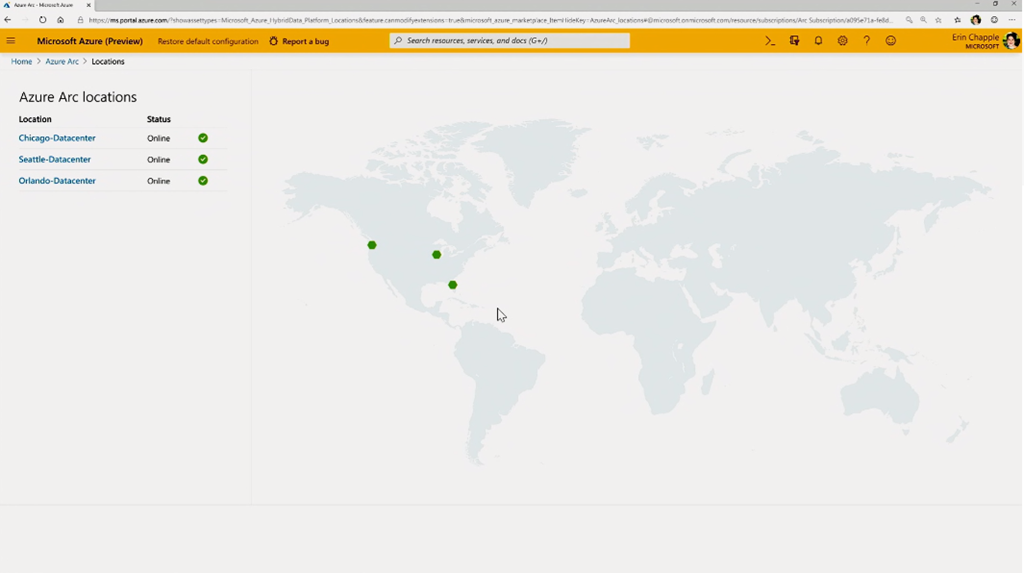This screenshot has height=573, width=1024.
Task: Open the Chicago-Datacenter location
Action: pos(57,138)
